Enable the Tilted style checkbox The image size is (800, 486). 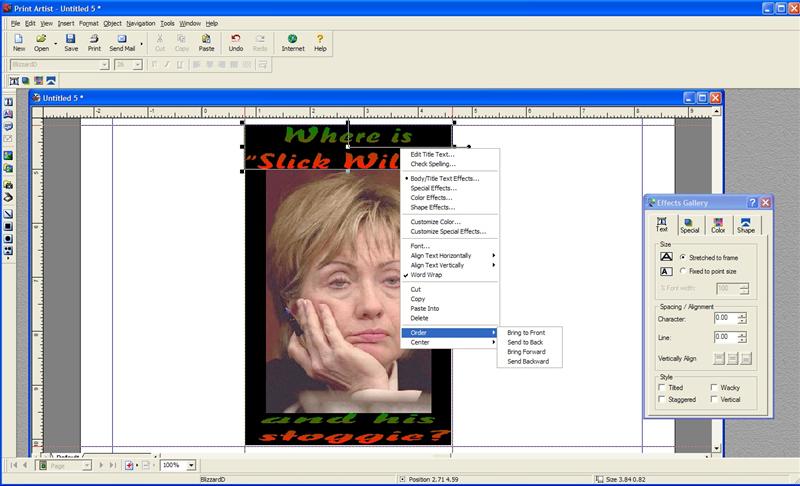pyautogui.click(x=662, y=387)
